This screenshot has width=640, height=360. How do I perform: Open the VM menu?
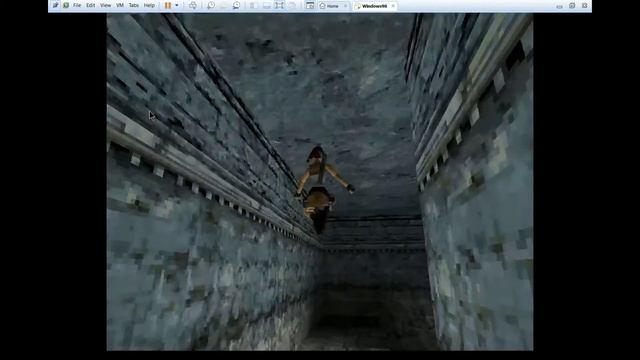pos(120,6)
